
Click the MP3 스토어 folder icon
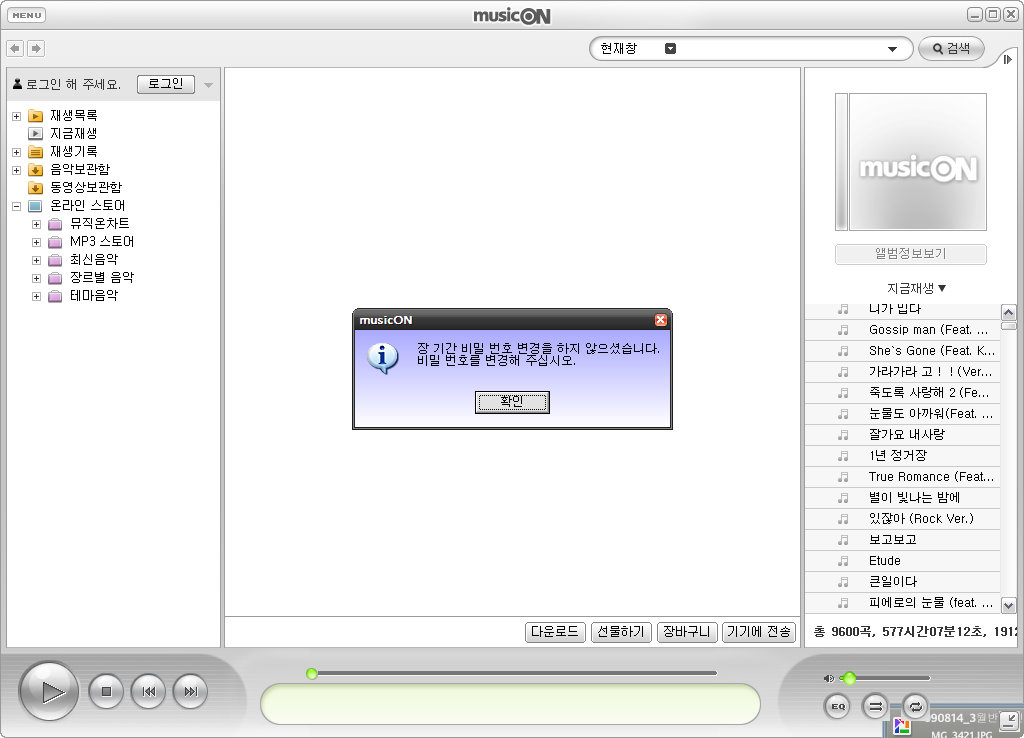[x=56, y=242]
